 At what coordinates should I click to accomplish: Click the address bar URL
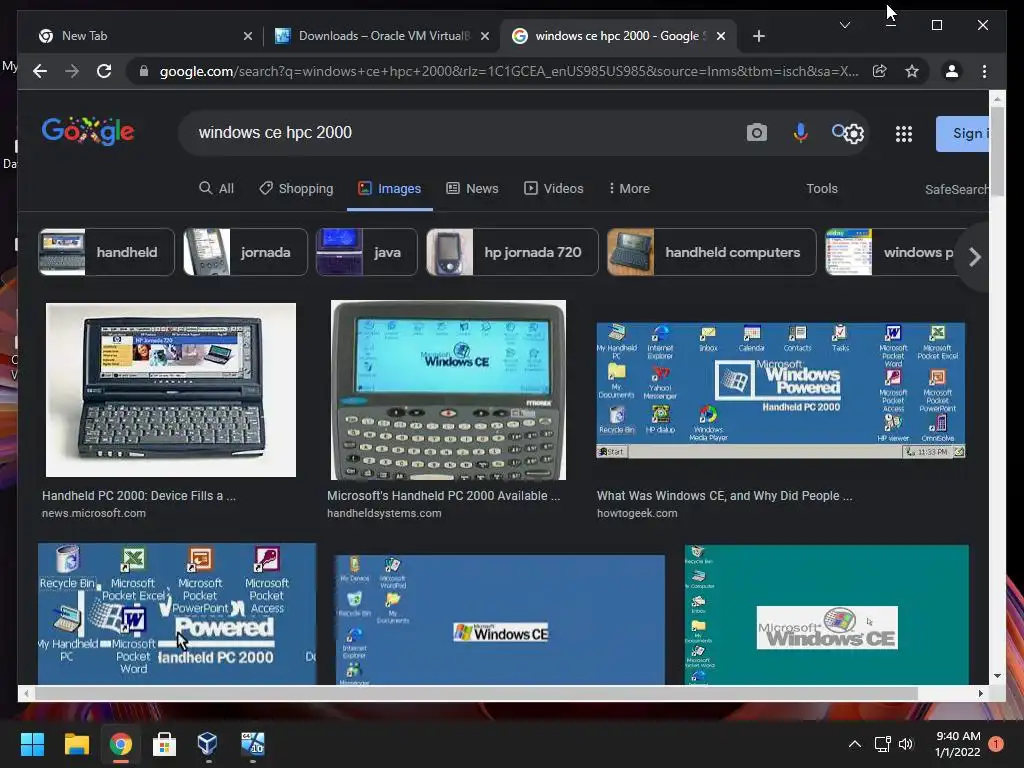509,71
